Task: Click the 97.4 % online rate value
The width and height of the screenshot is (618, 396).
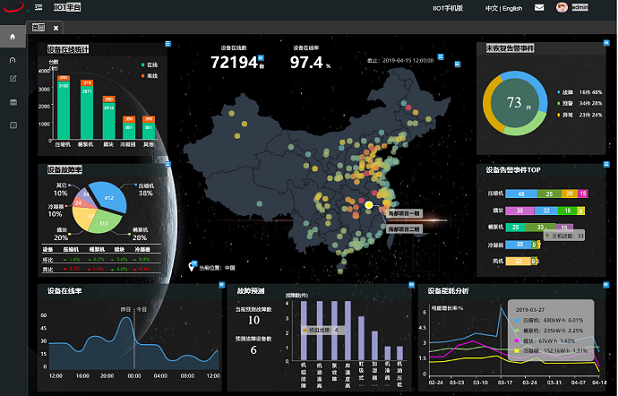Action: tap(310, 62)
